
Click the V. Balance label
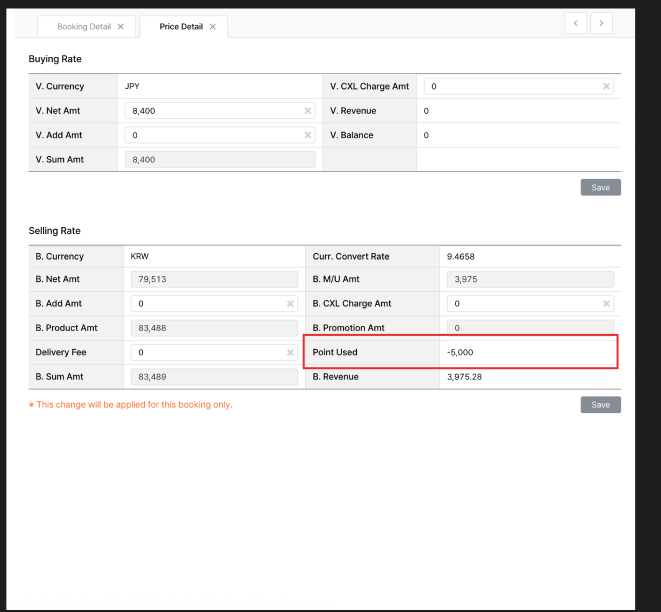pos(352,135)
